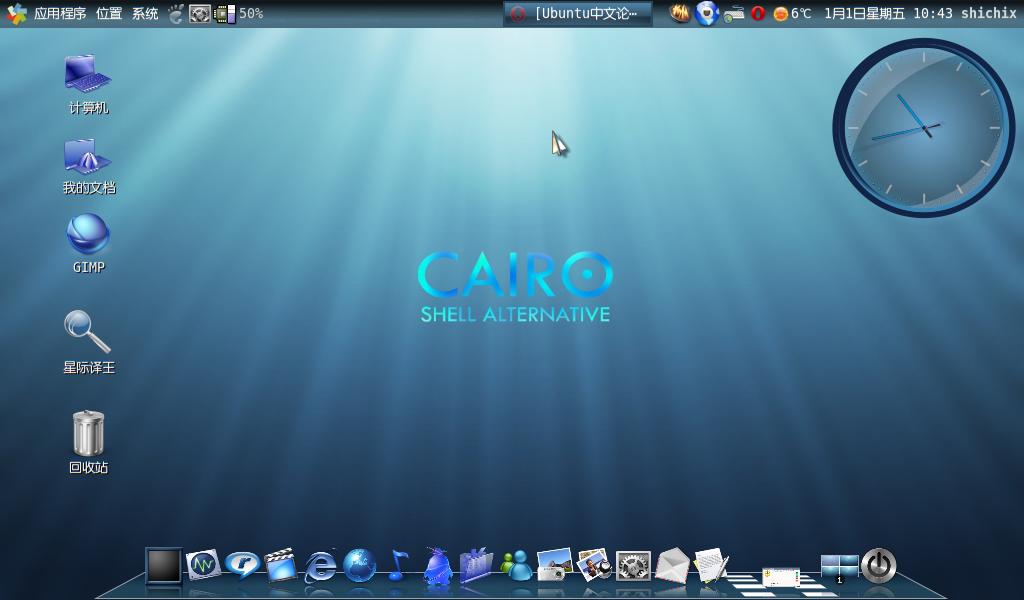Launch the black terminal icon in dock

163,565
